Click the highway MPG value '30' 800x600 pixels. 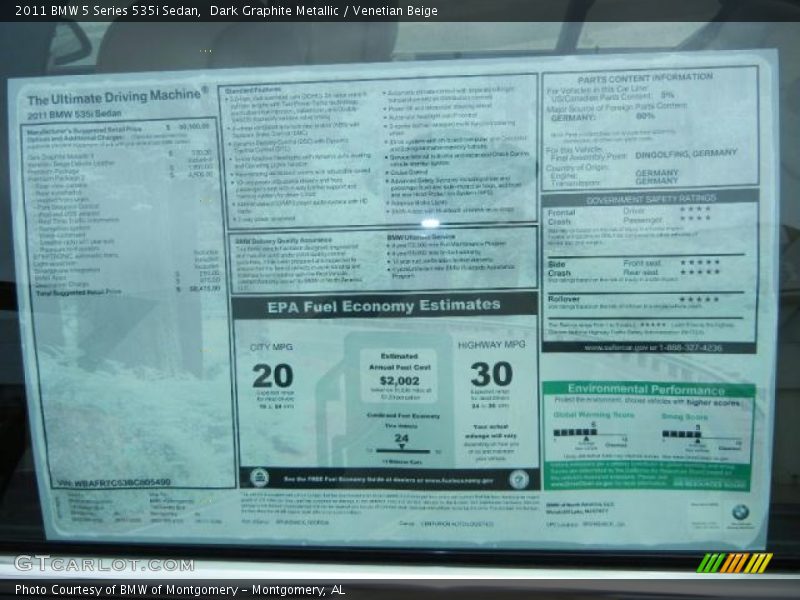tap(491, 374)
